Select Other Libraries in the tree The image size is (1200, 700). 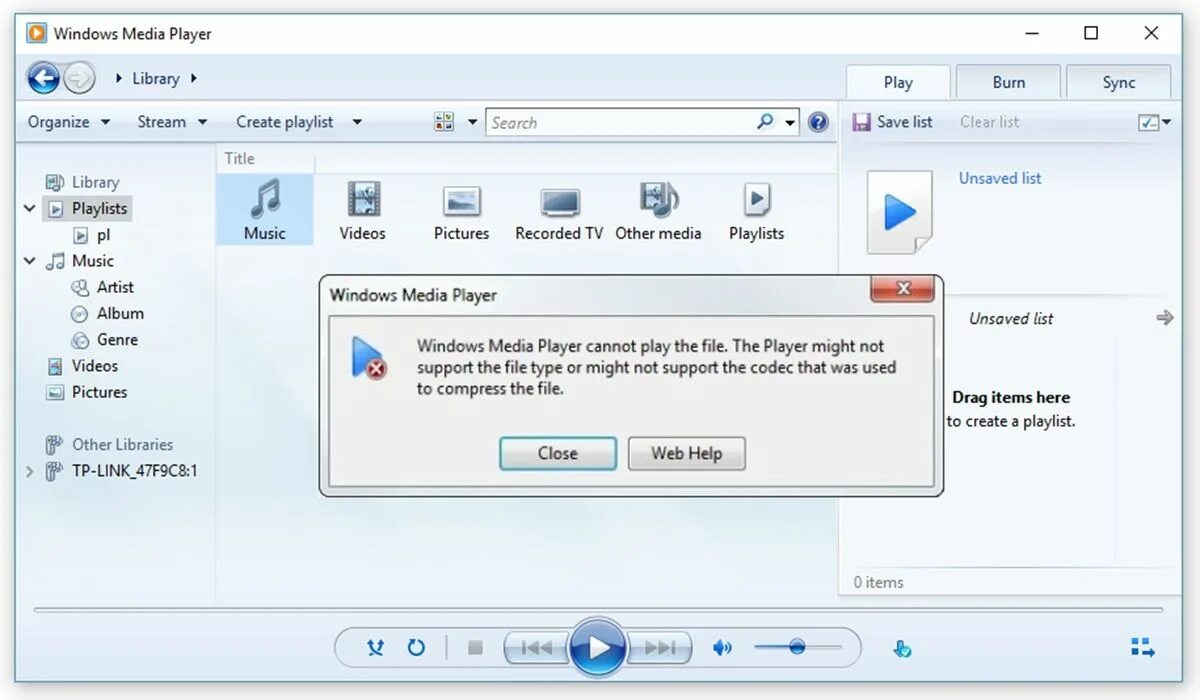(x=109, y=445)
